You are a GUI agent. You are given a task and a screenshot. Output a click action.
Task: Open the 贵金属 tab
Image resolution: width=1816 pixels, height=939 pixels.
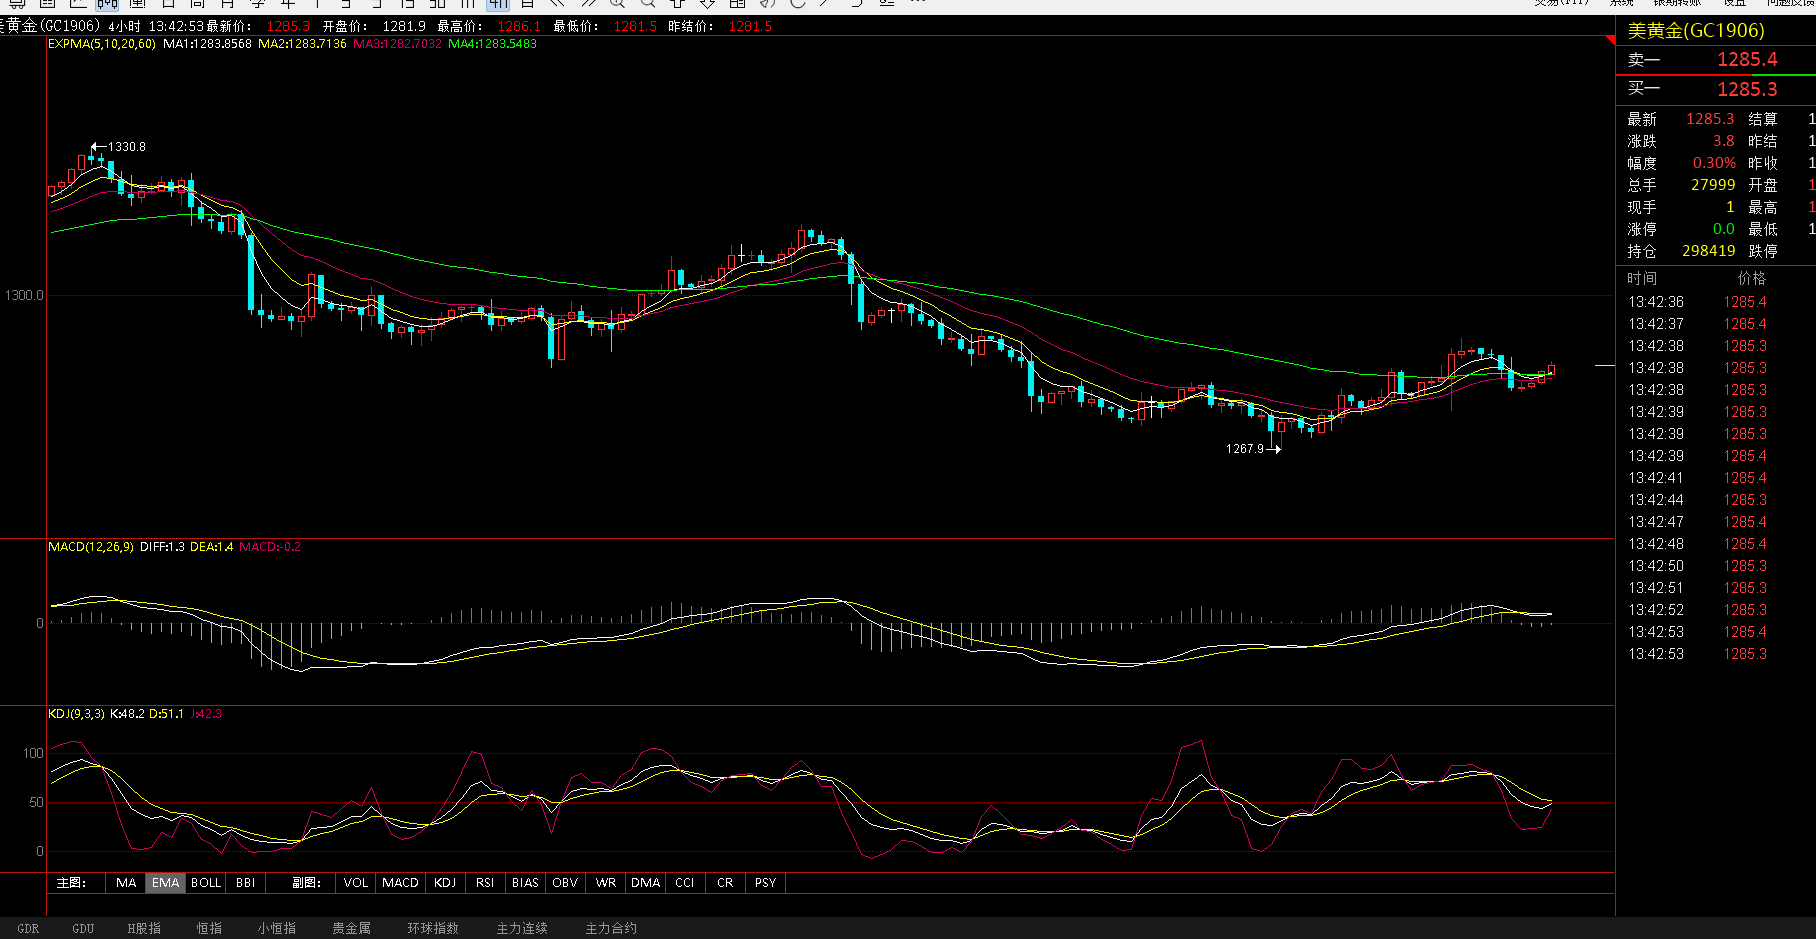click(x=351, y=928)
